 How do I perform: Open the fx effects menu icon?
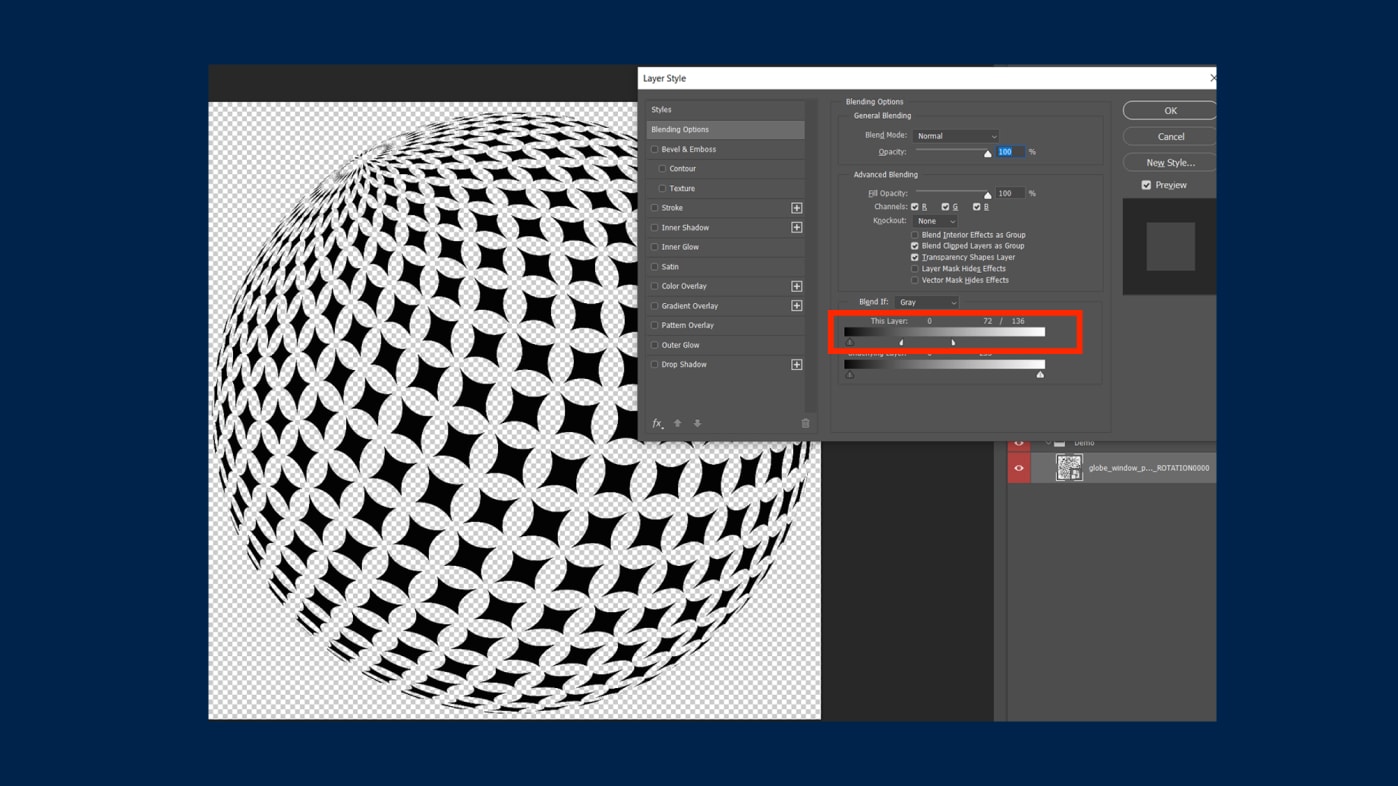pos(657,424)
